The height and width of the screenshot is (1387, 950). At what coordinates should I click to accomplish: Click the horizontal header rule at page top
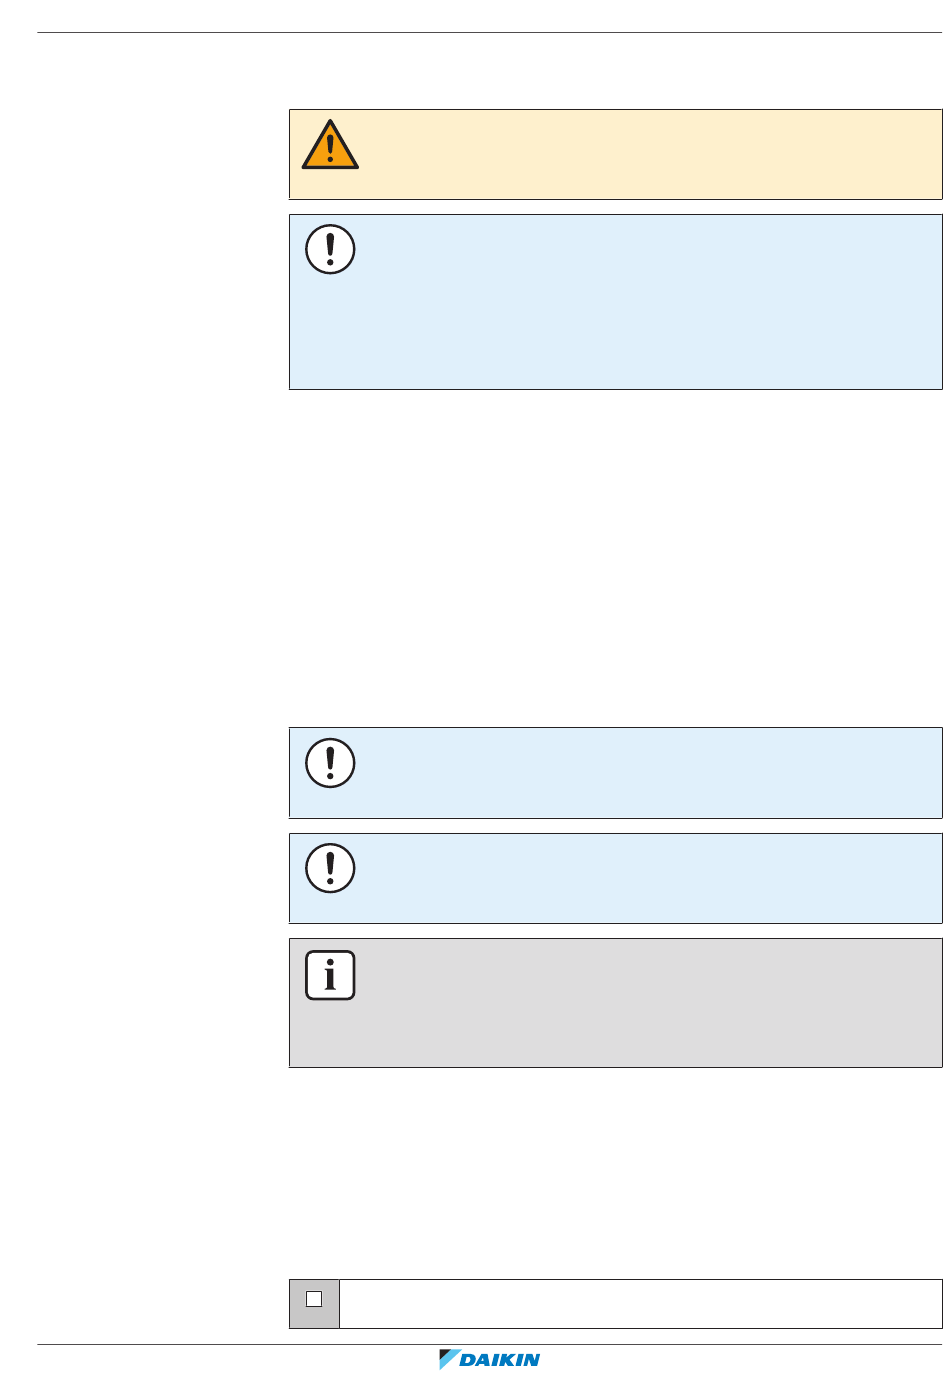point(490,32)
